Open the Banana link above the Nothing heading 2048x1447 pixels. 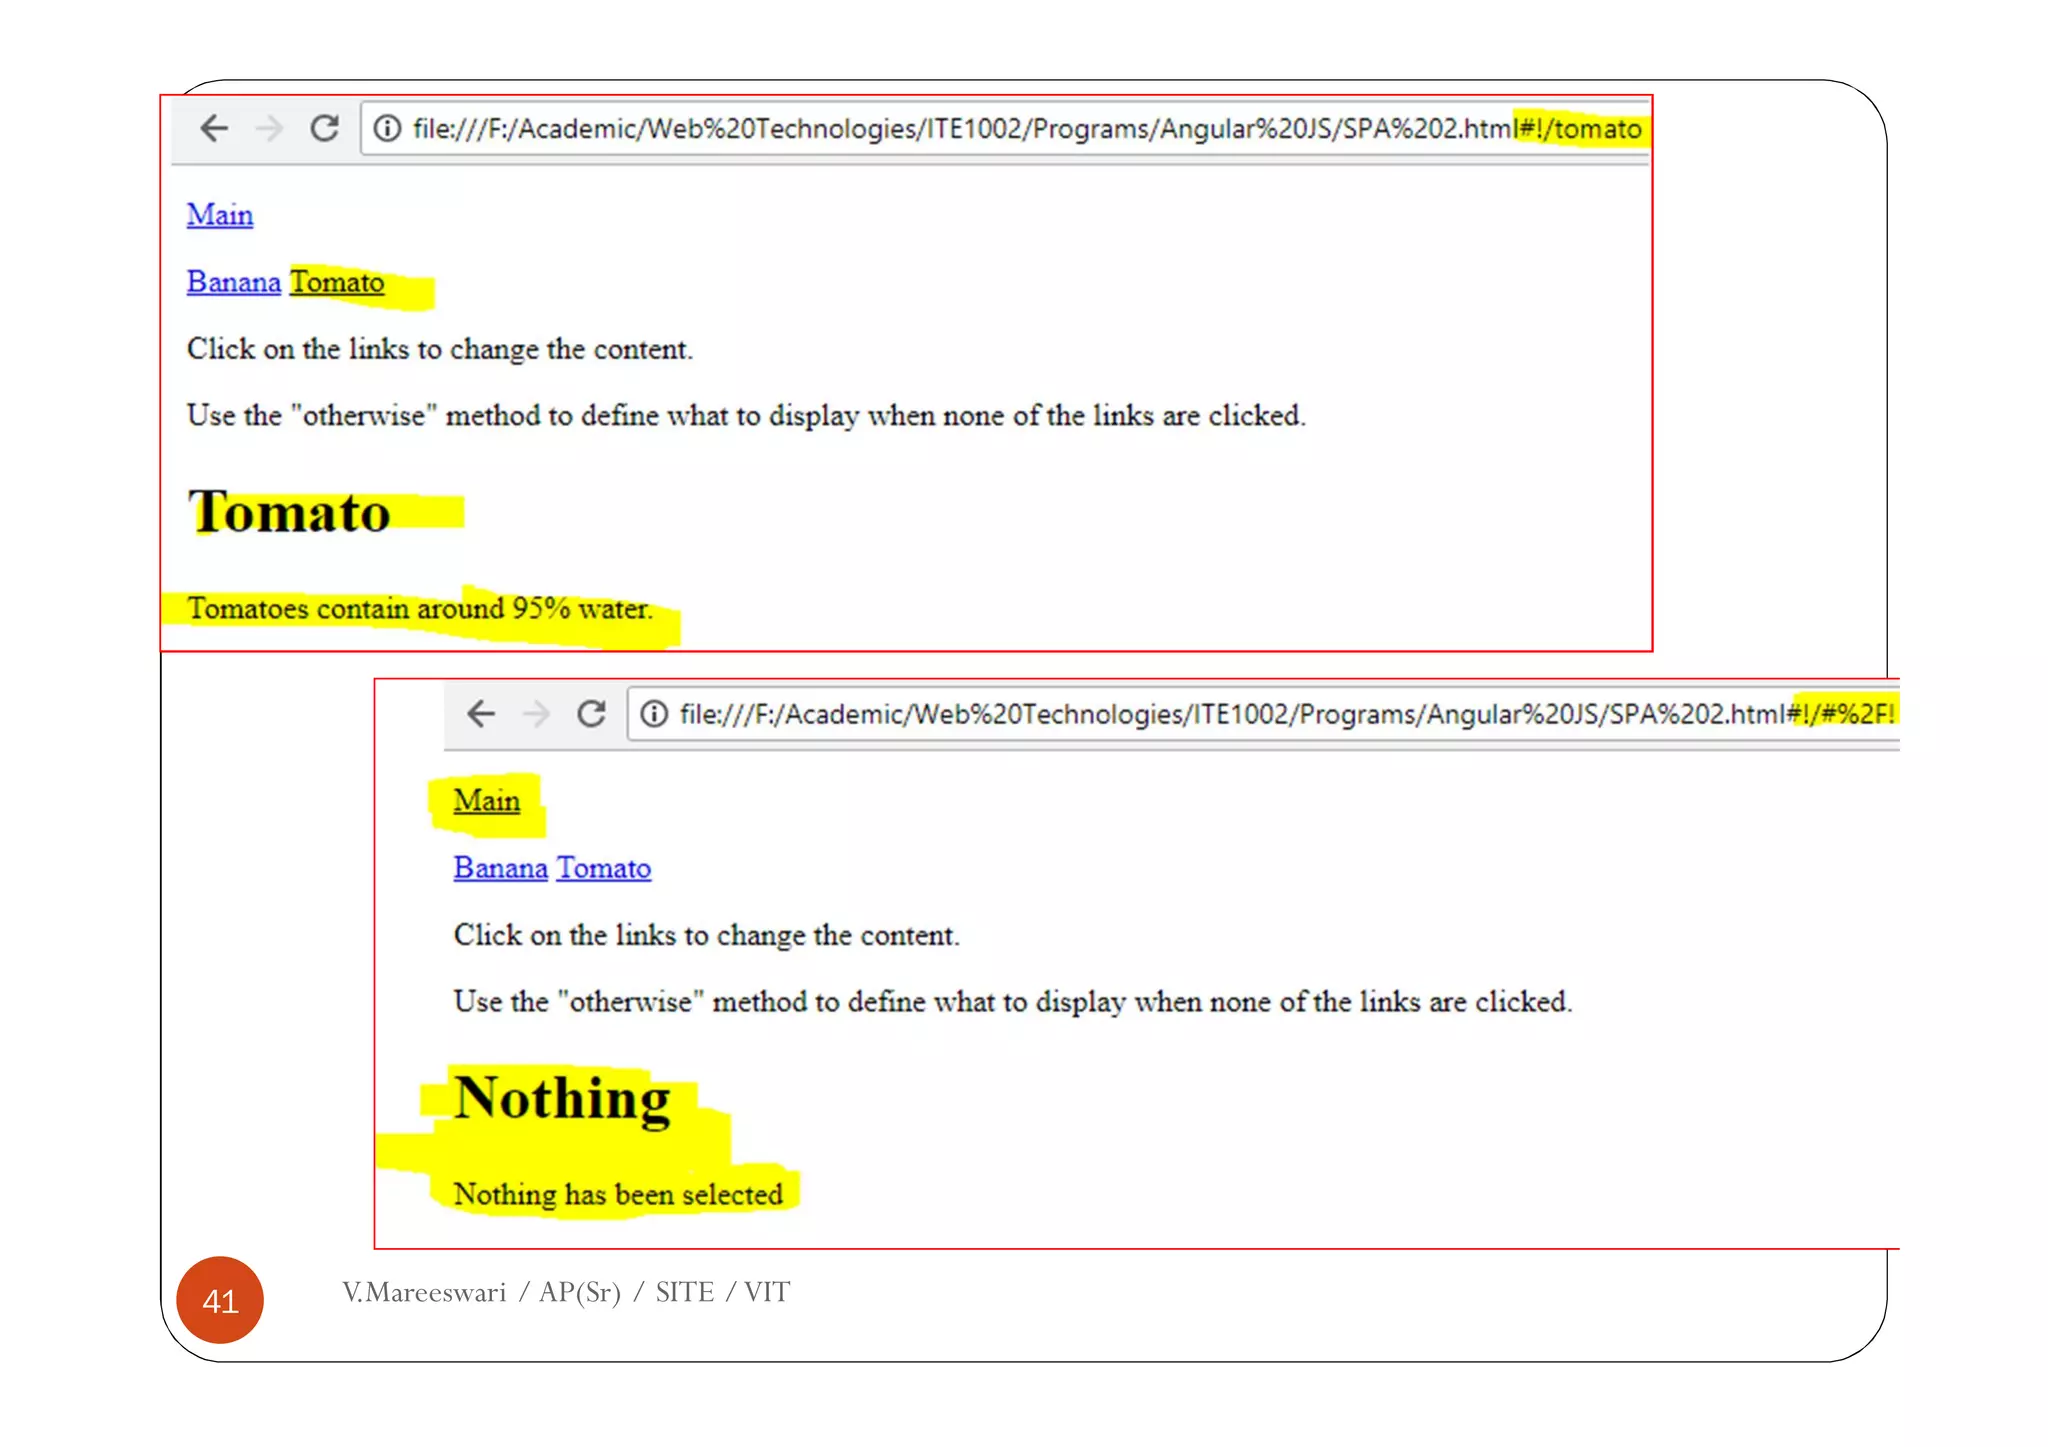(501, 868)
